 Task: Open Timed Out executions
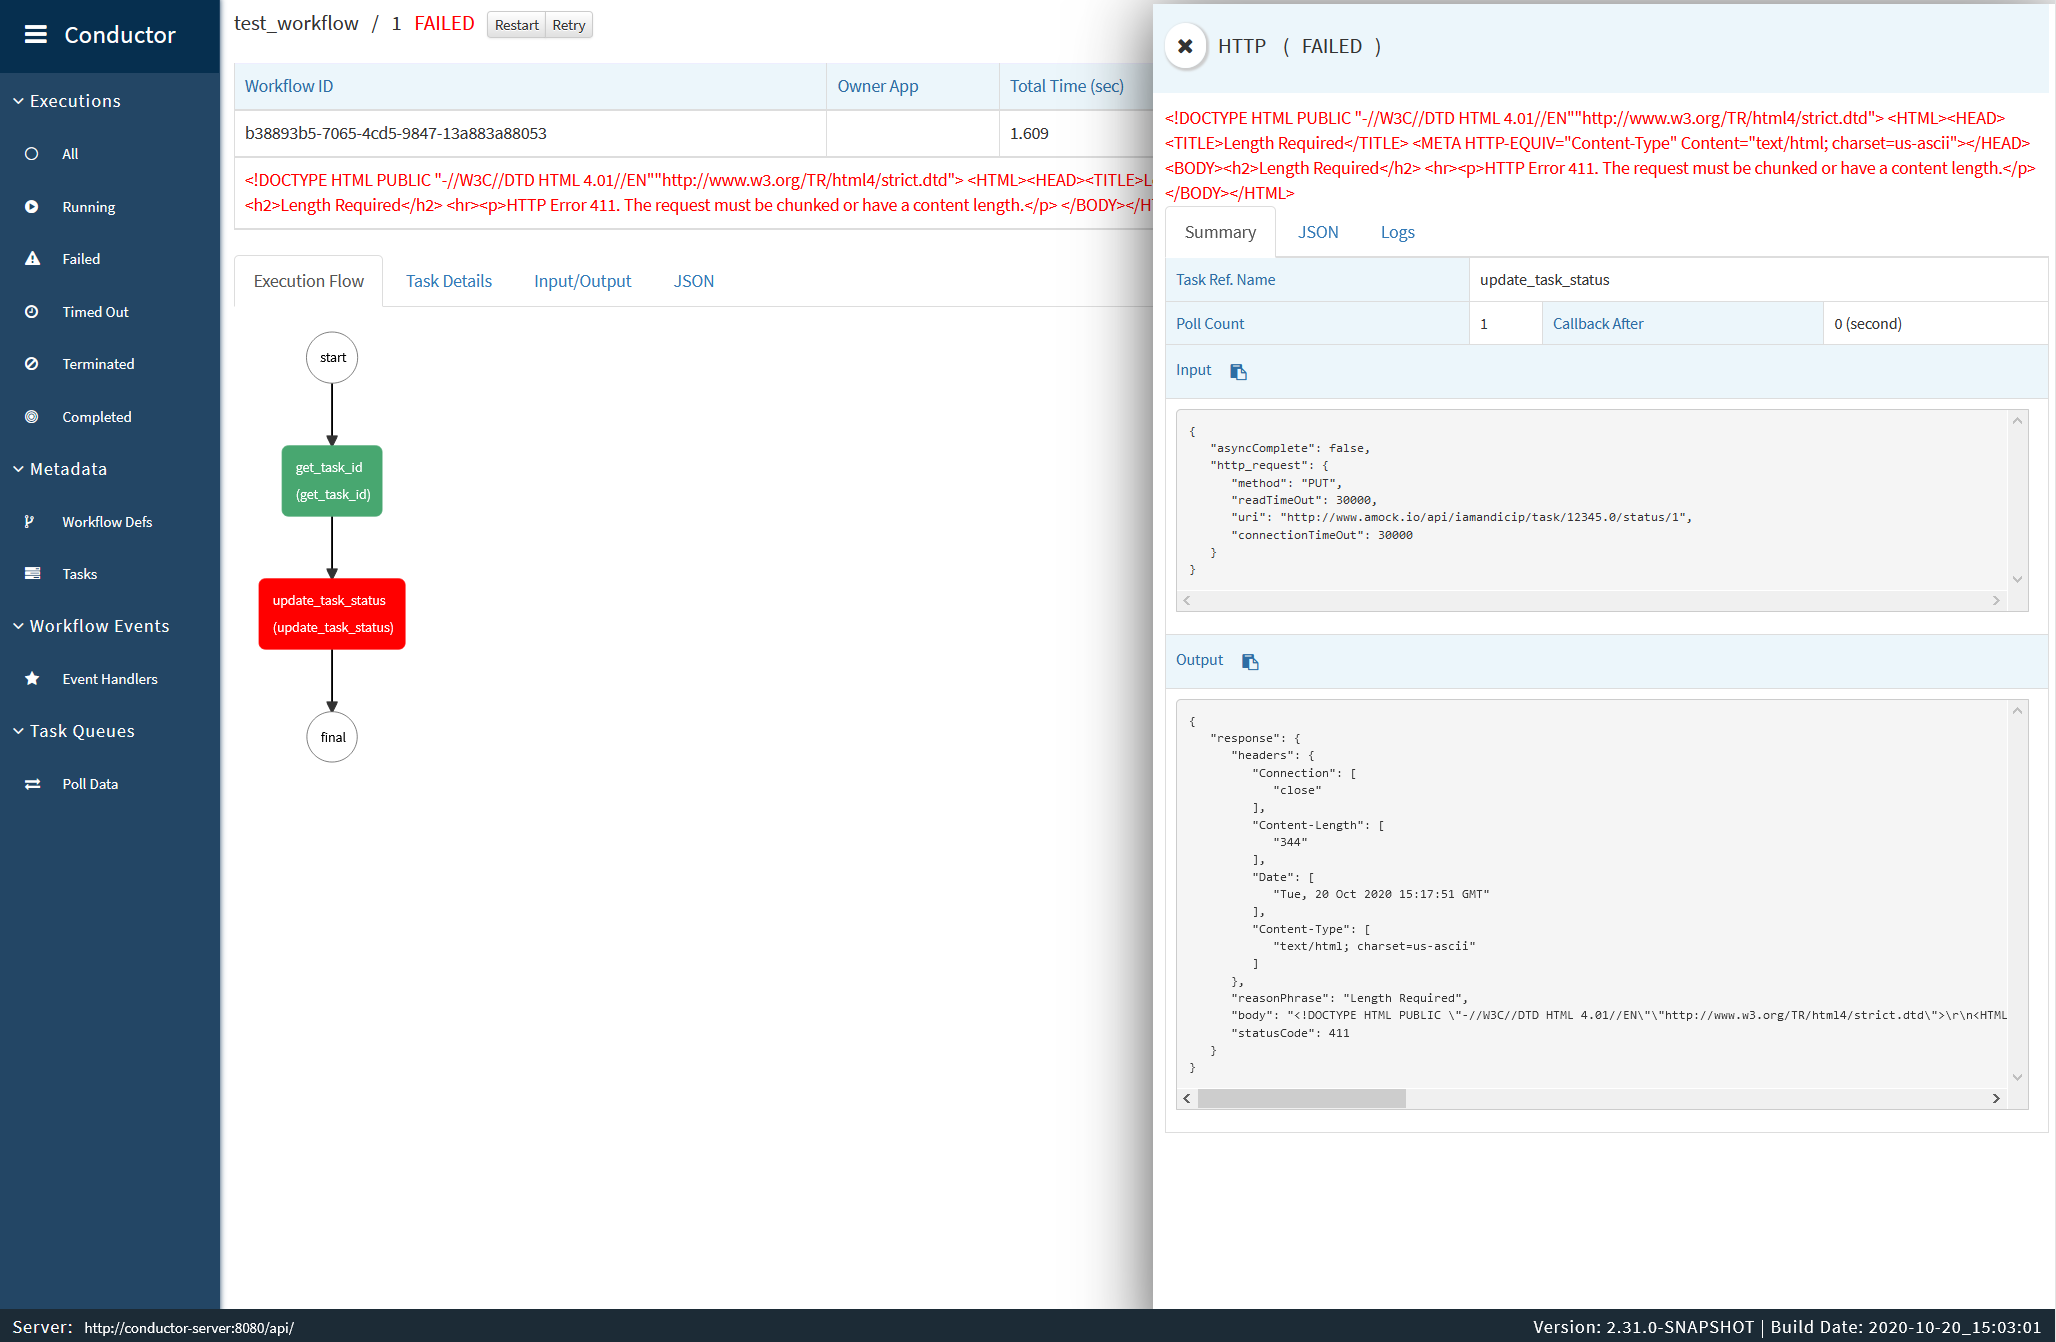(33, 311)
